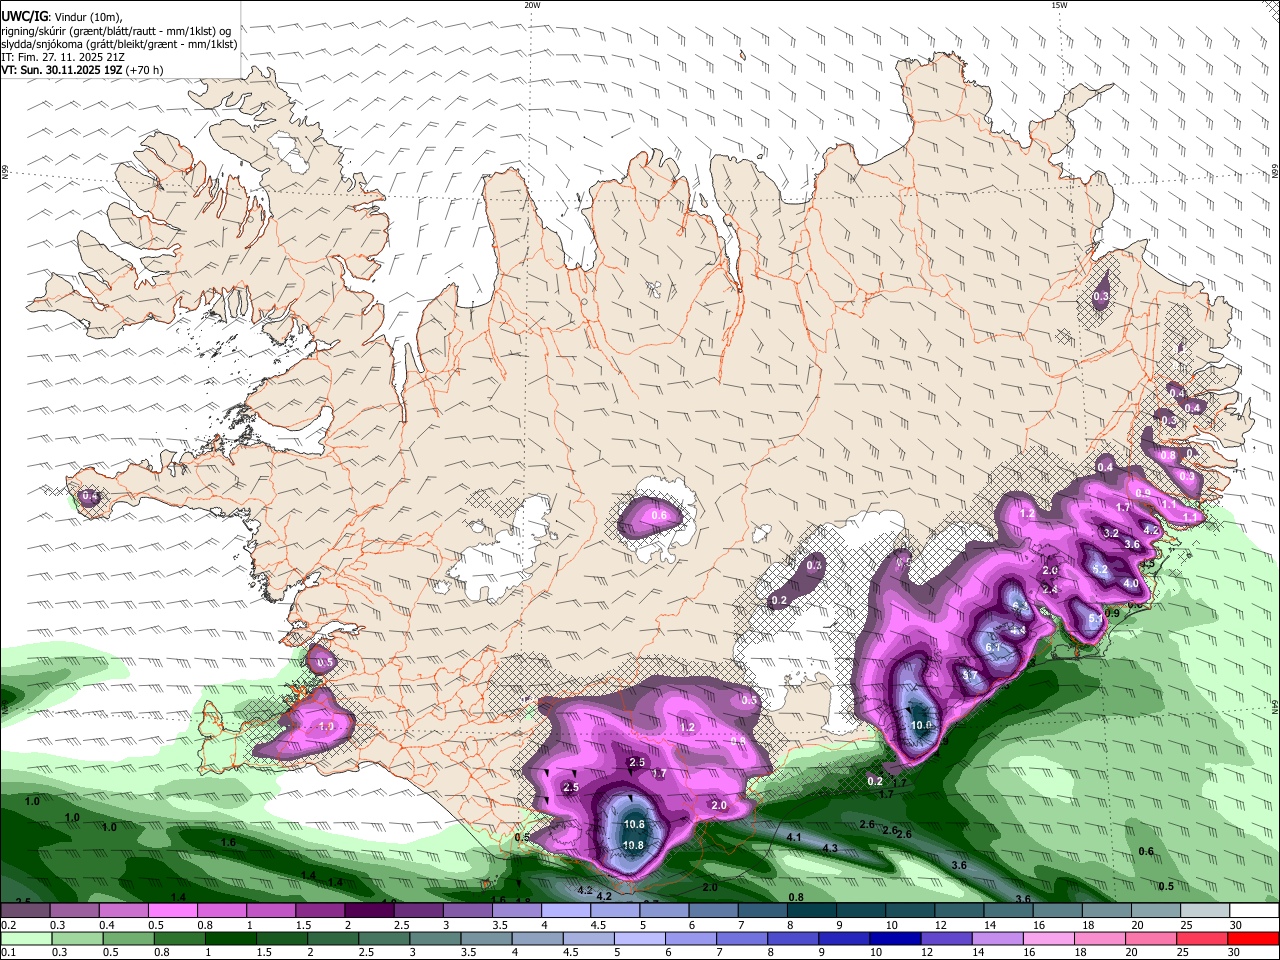Click the 0.6 value on the central glacier
Viewport: 1280px width, 960px height.
[x=659, y=516]
